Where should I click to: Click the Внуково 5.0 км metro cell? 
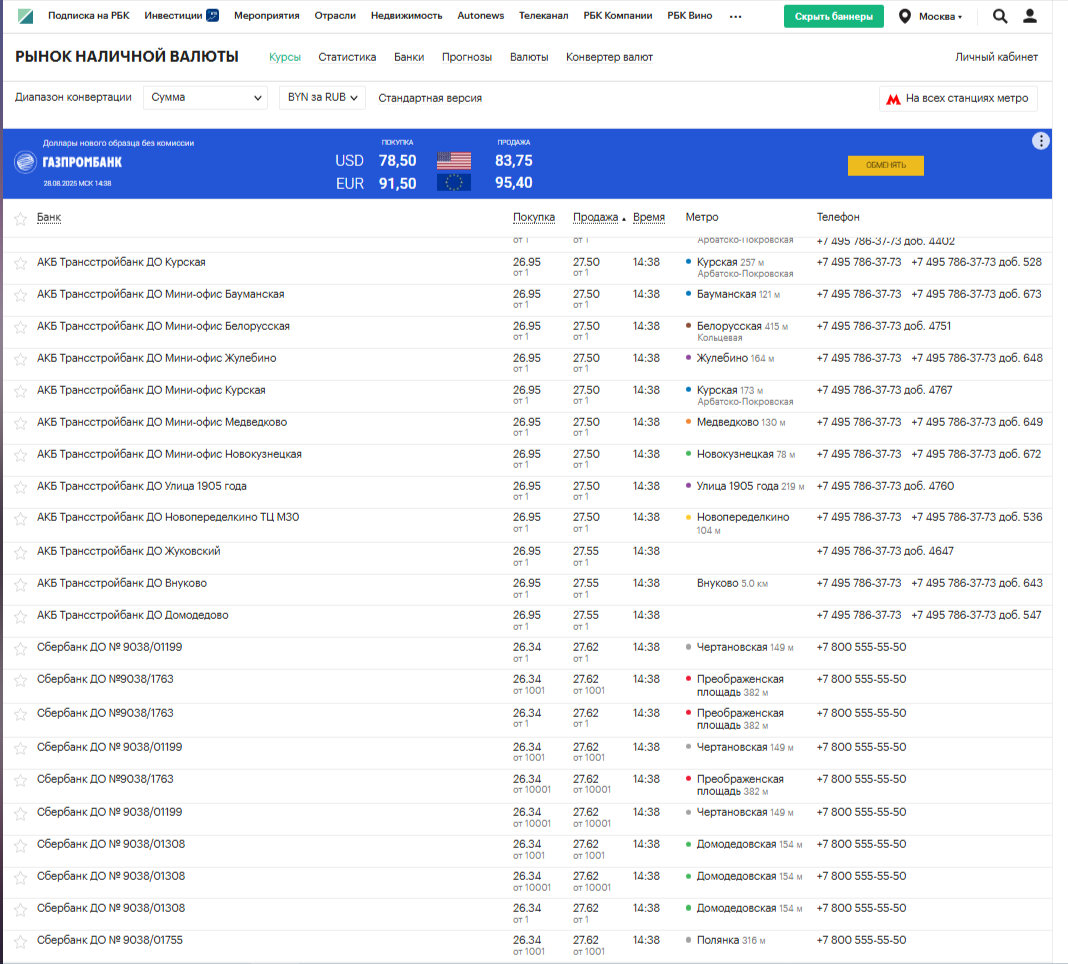pos(732,584)
